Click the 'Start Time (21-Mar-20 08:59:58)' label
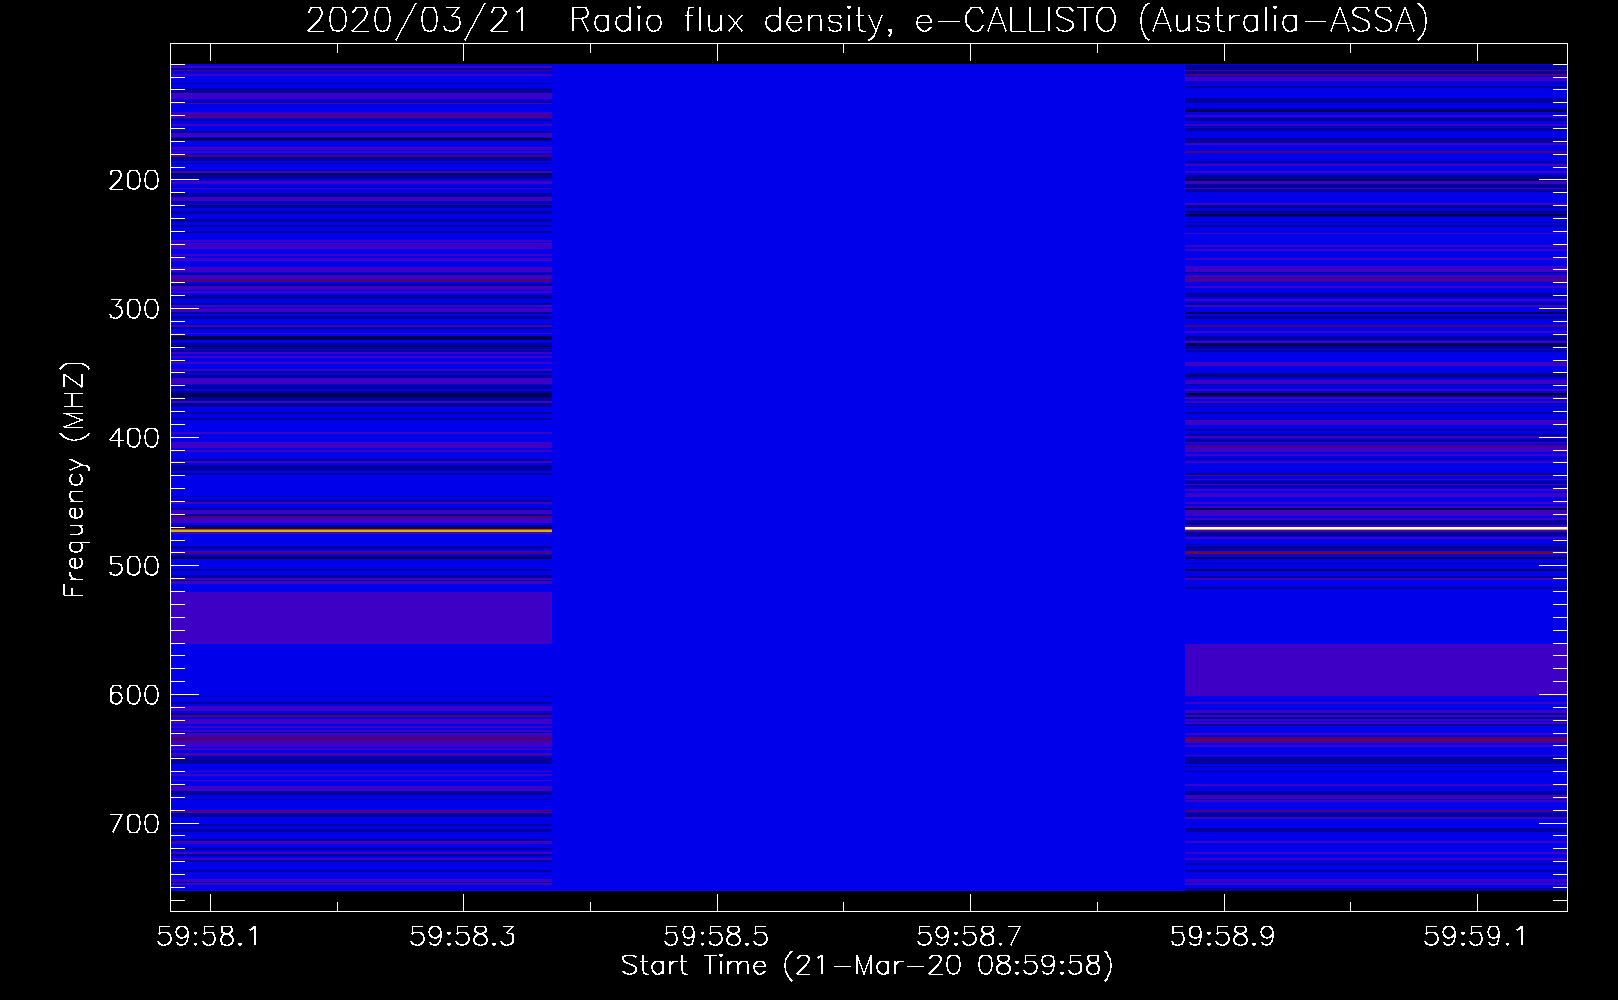Image resolution: width=1618 pixels, height=1000 pixels. [867, 966]
